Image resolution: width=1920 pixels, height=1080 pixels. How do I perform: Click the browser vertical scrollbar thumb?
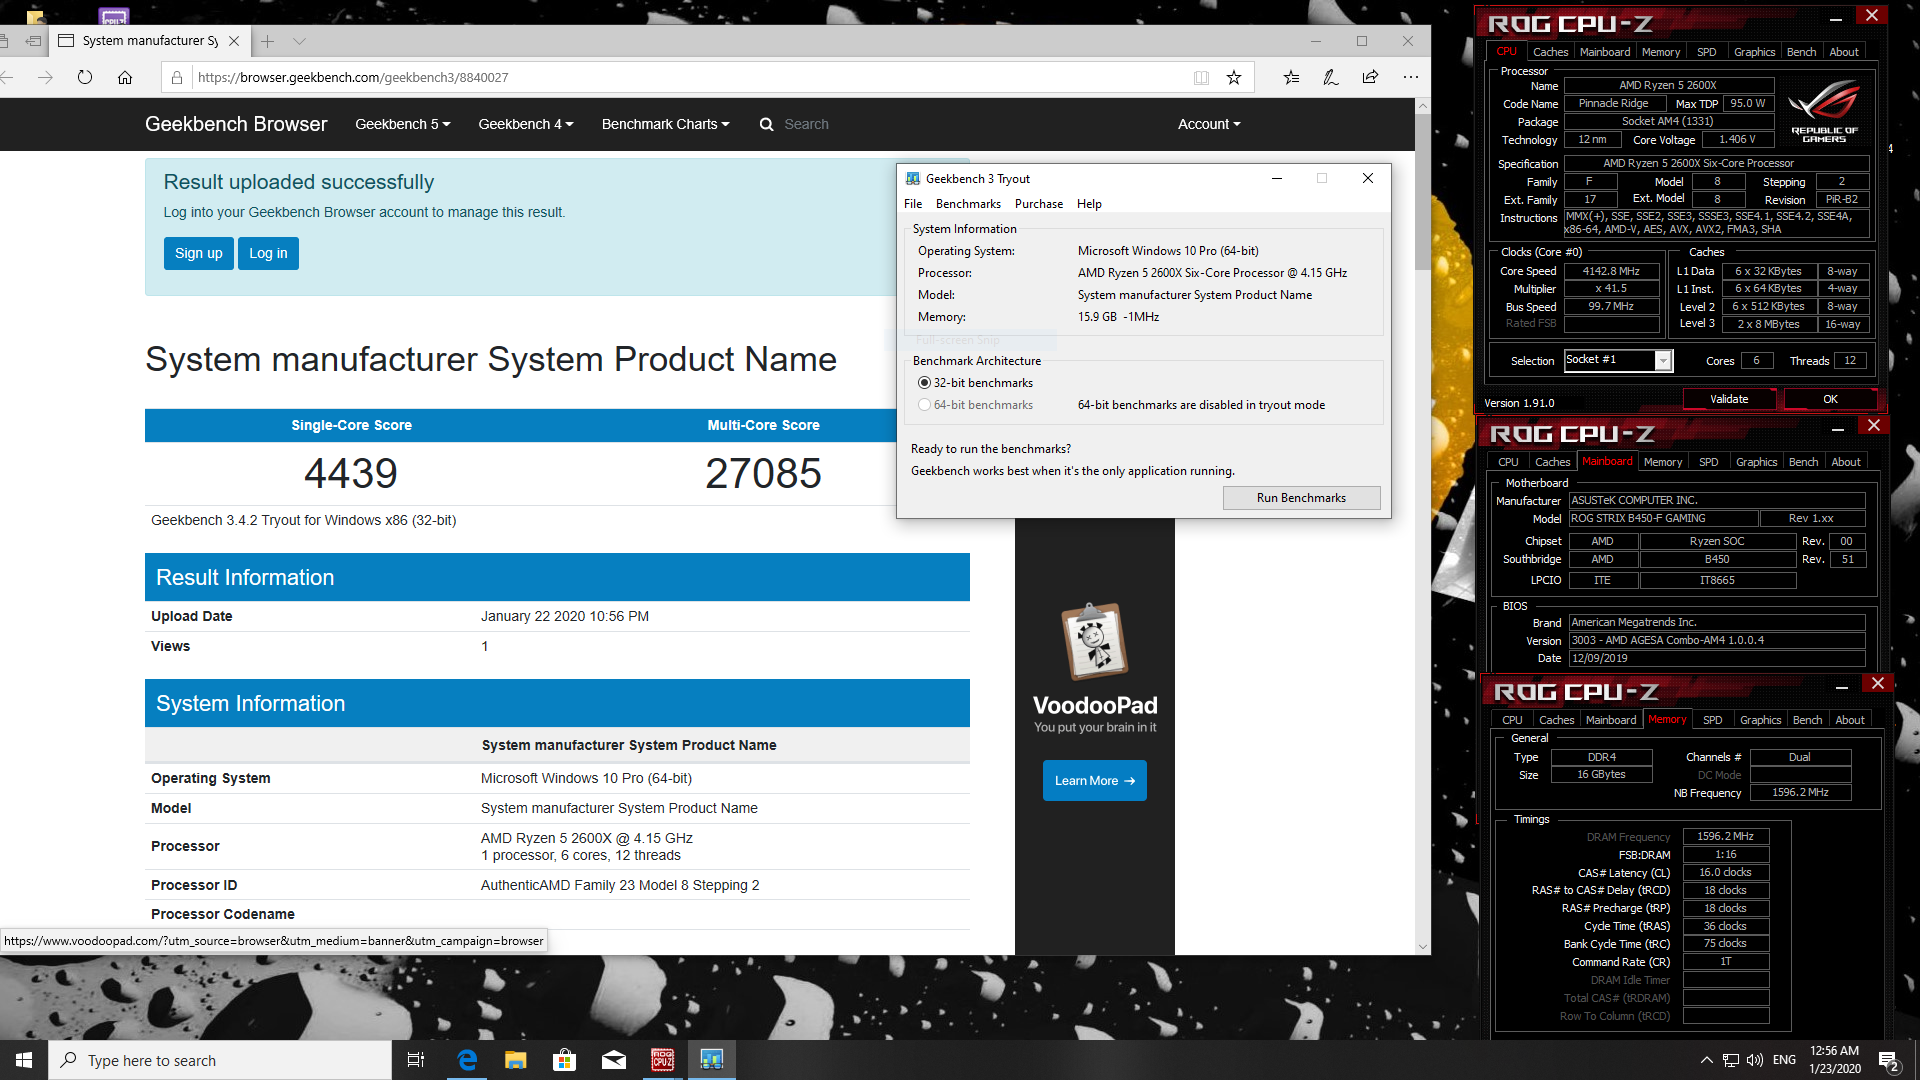[x=1422, y=192]
